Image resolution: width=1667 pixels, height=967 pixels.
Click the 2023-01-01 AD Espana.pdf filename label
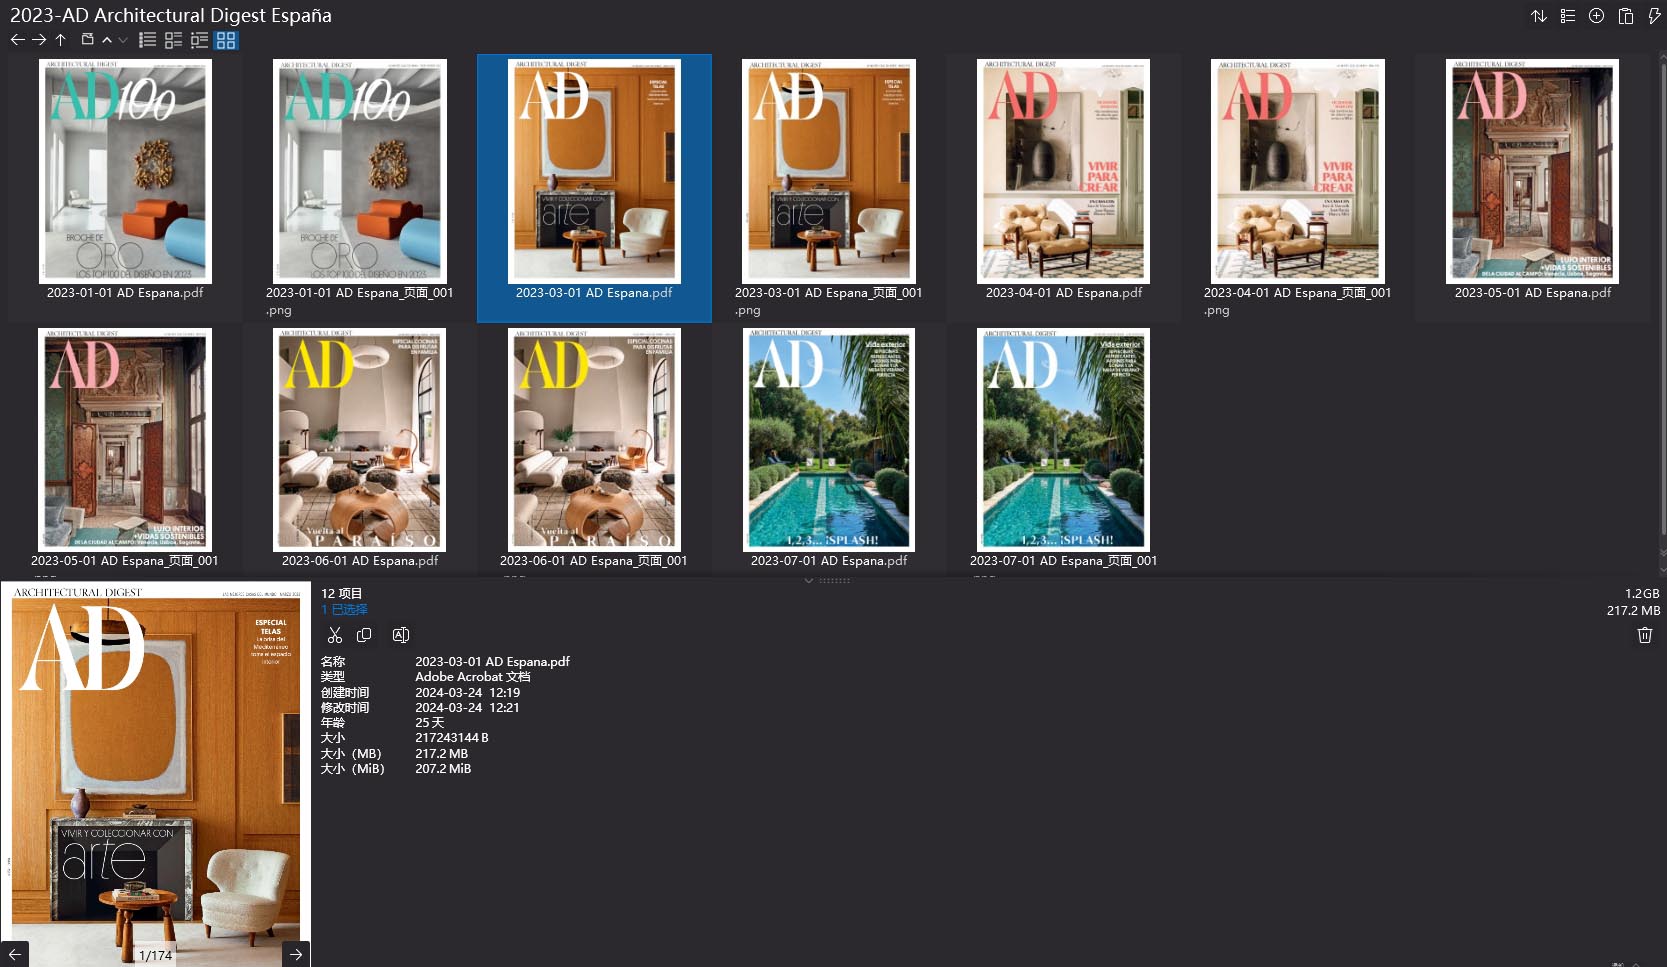point(125,293)
